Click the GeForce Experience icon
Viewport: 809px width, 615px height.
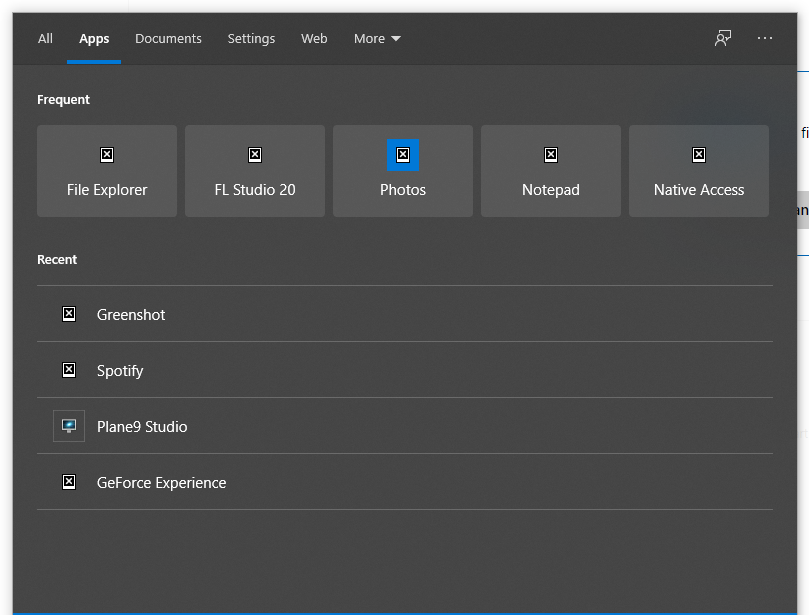tap(68, 481)
